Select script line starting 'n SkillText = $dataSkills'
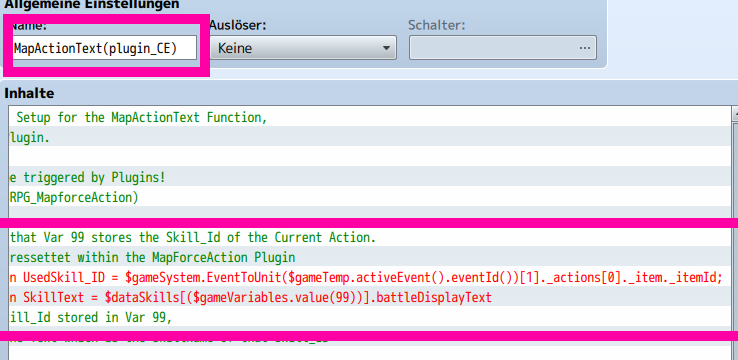Viewport: 738px width, 360px height. point(370,297)
